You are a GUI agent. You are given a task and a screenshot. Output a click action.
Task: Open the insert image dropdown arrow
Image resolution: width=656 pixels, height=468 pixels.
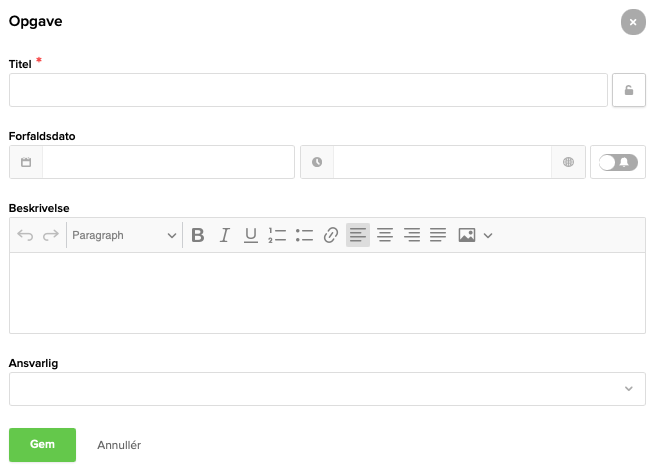(x=488, y=235)
